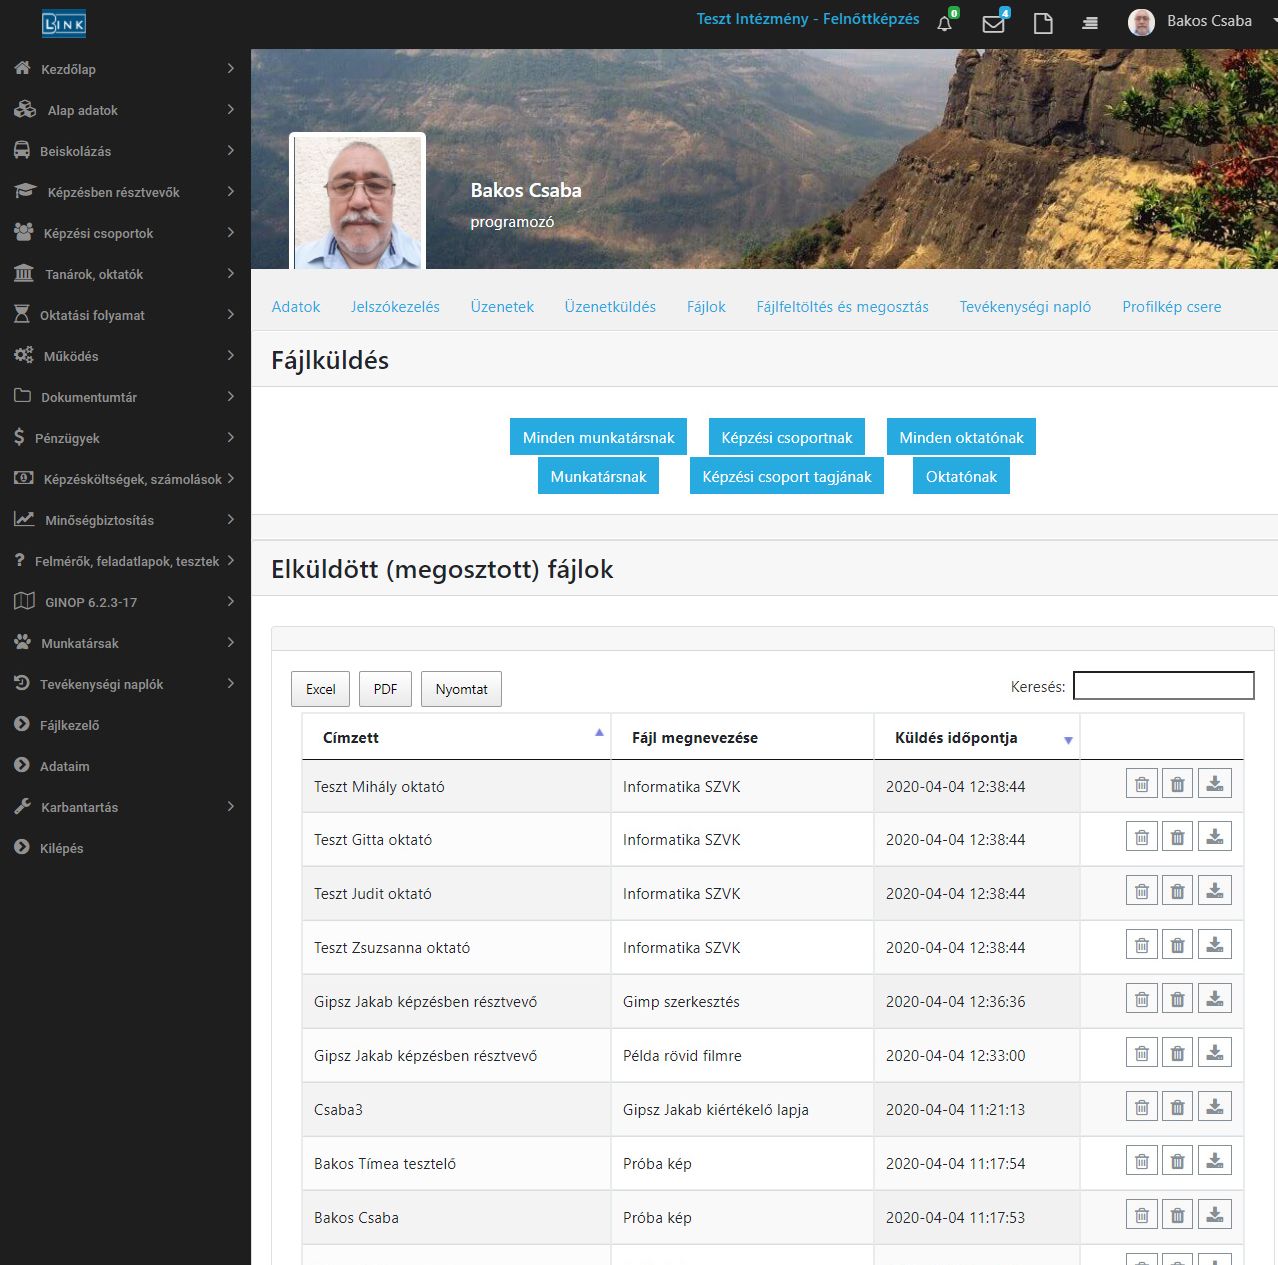Expand the Képzési csoportok chevron
This screenshot has width=1278, height=1265.
(231, 232)
